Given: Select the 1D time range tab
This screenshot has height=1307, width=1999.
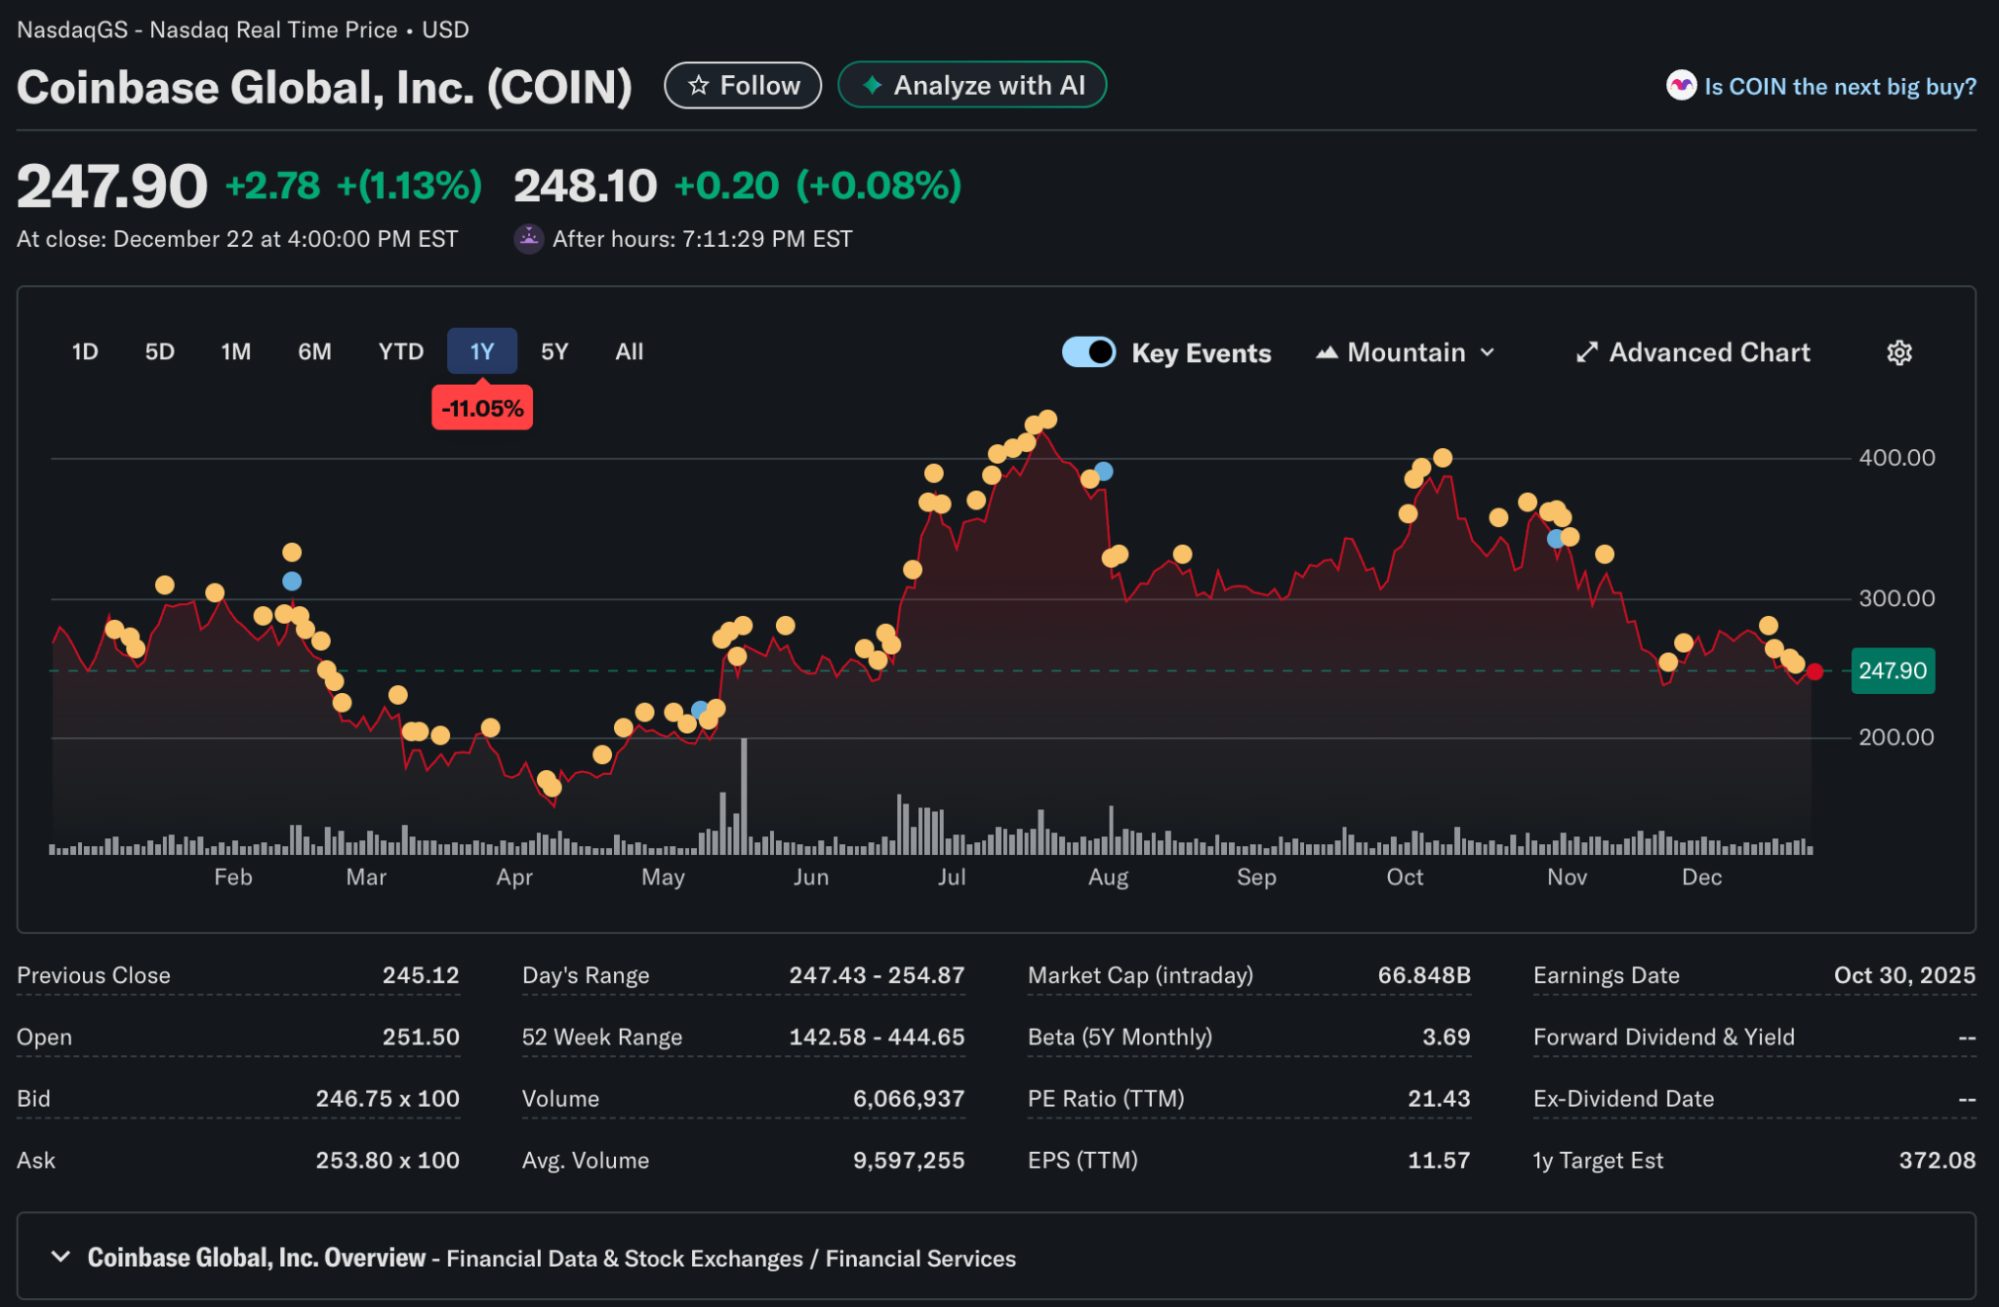Looking at the screenshot, I should pyautogui.click(x=85, y=352).
